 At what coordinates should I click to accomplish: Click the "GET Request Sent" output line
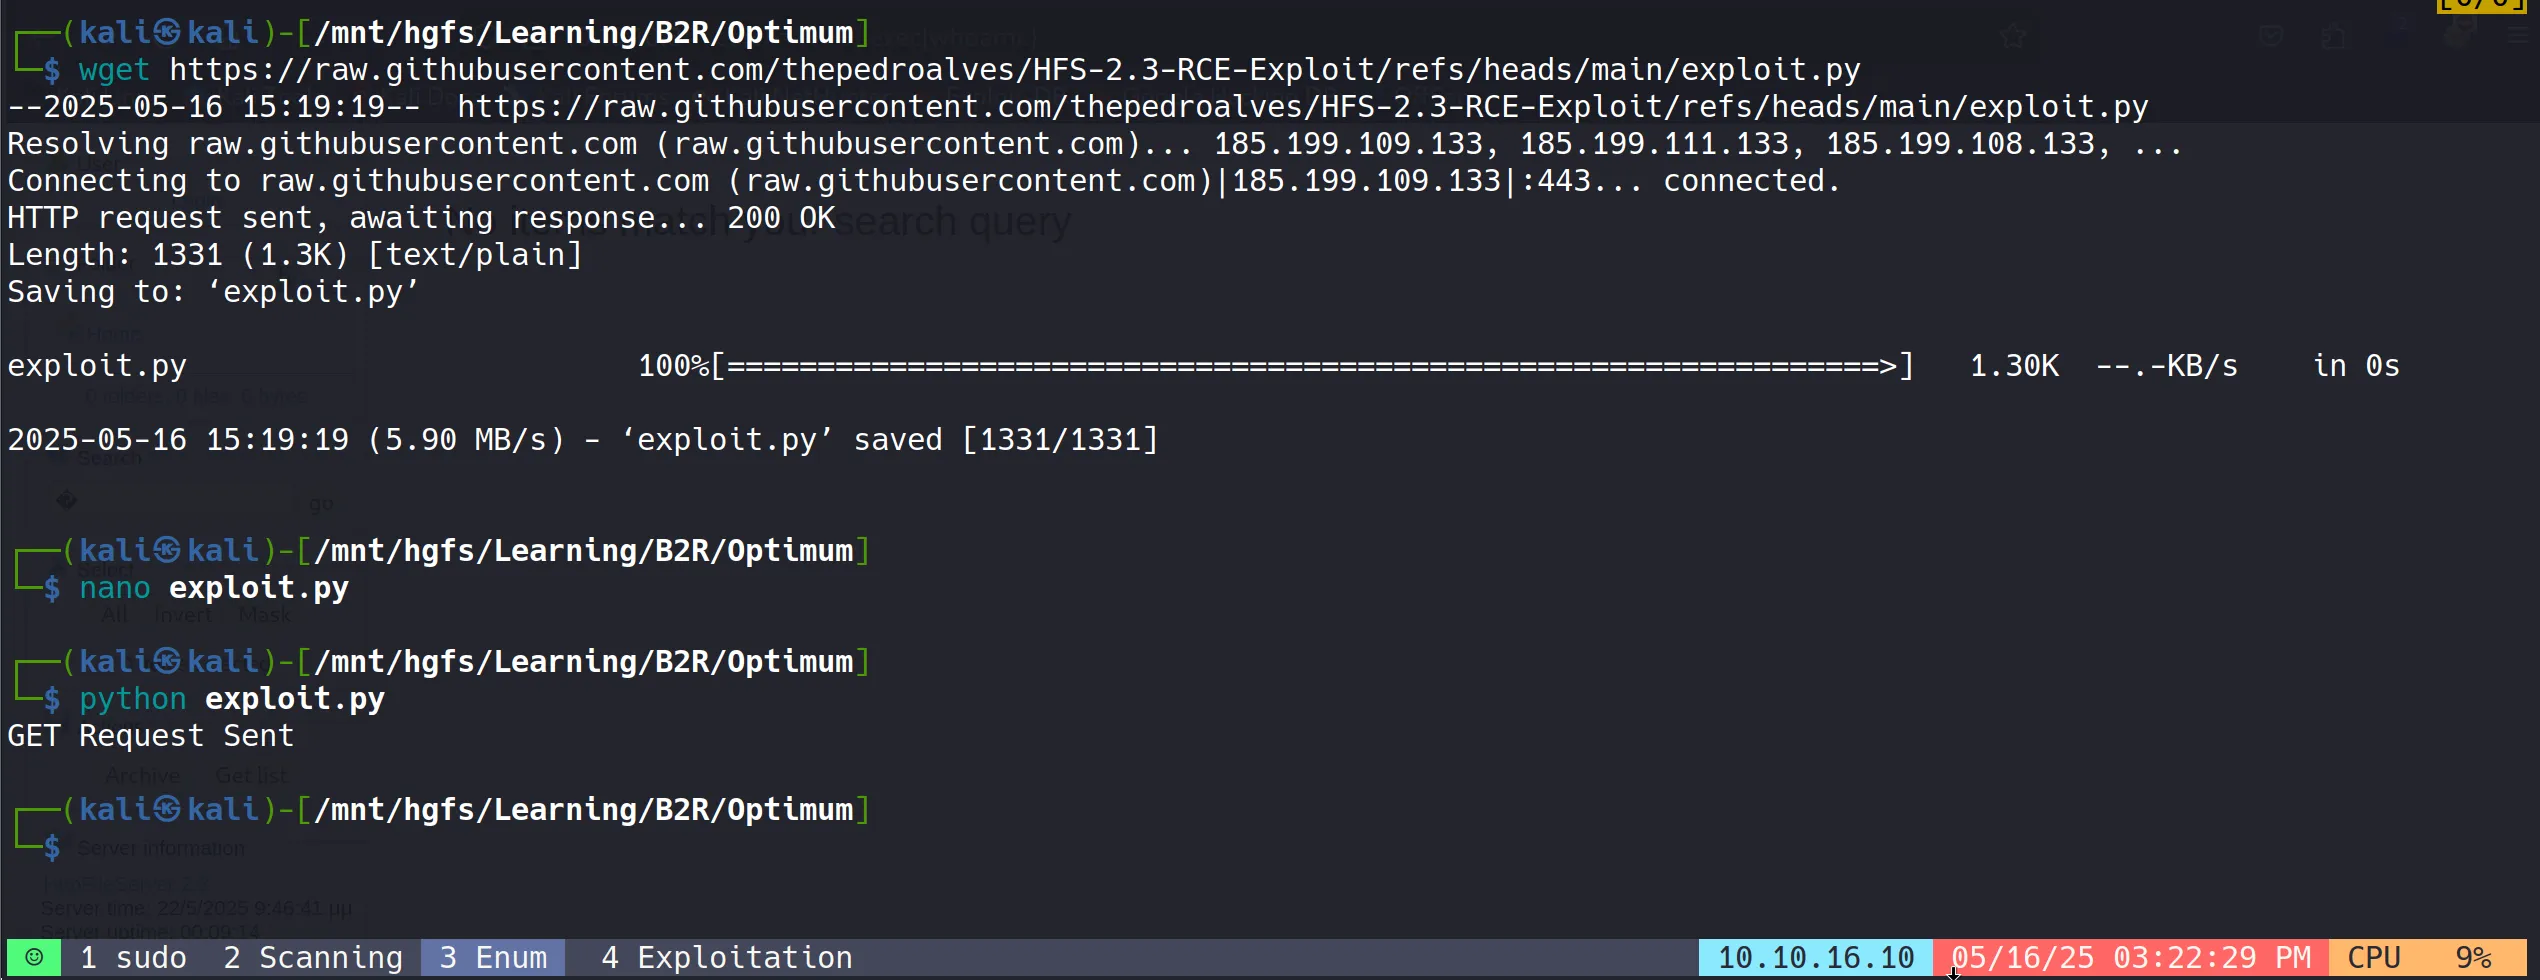click(150, 736)
